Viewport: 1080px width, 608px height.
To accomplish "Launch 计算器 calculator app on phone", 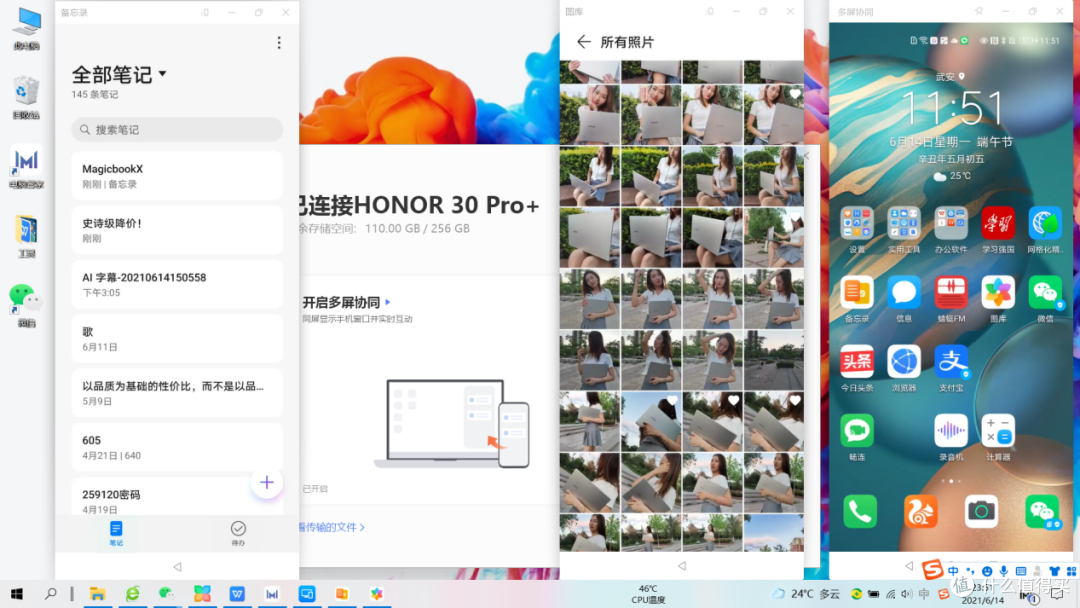I will pos(998,437).
